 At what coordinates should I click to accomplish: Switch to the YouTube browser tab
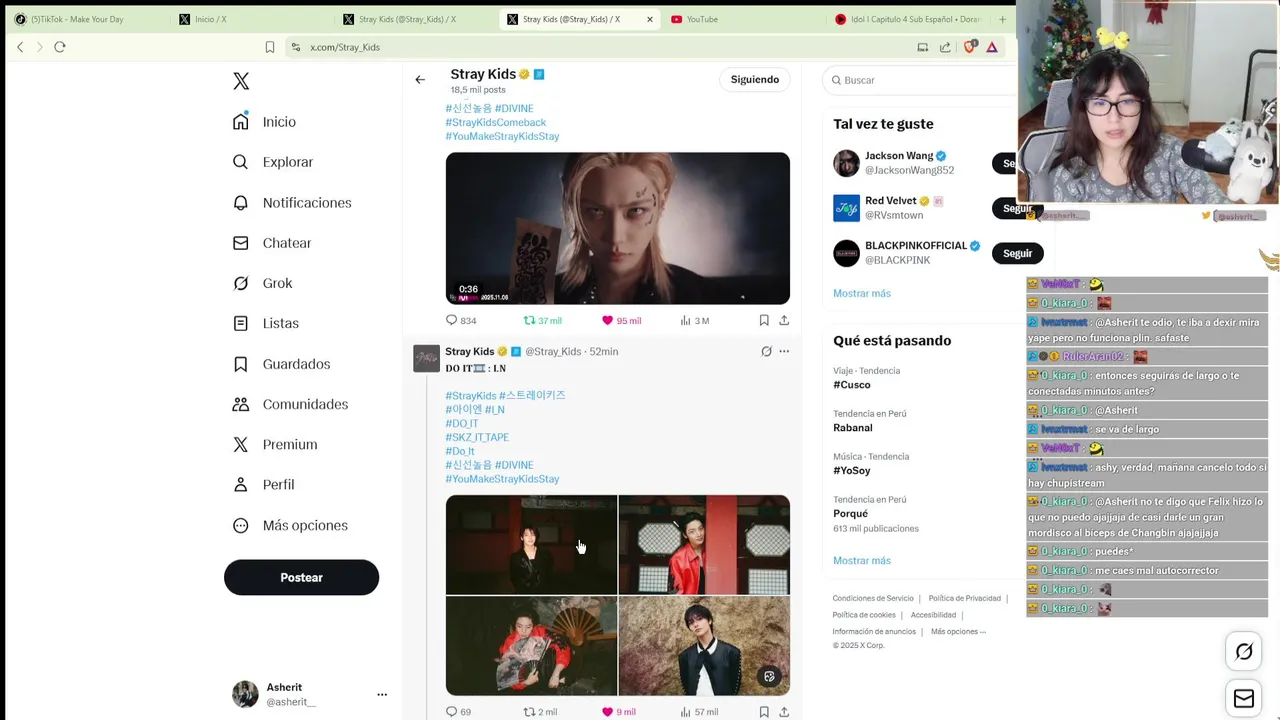742,19
